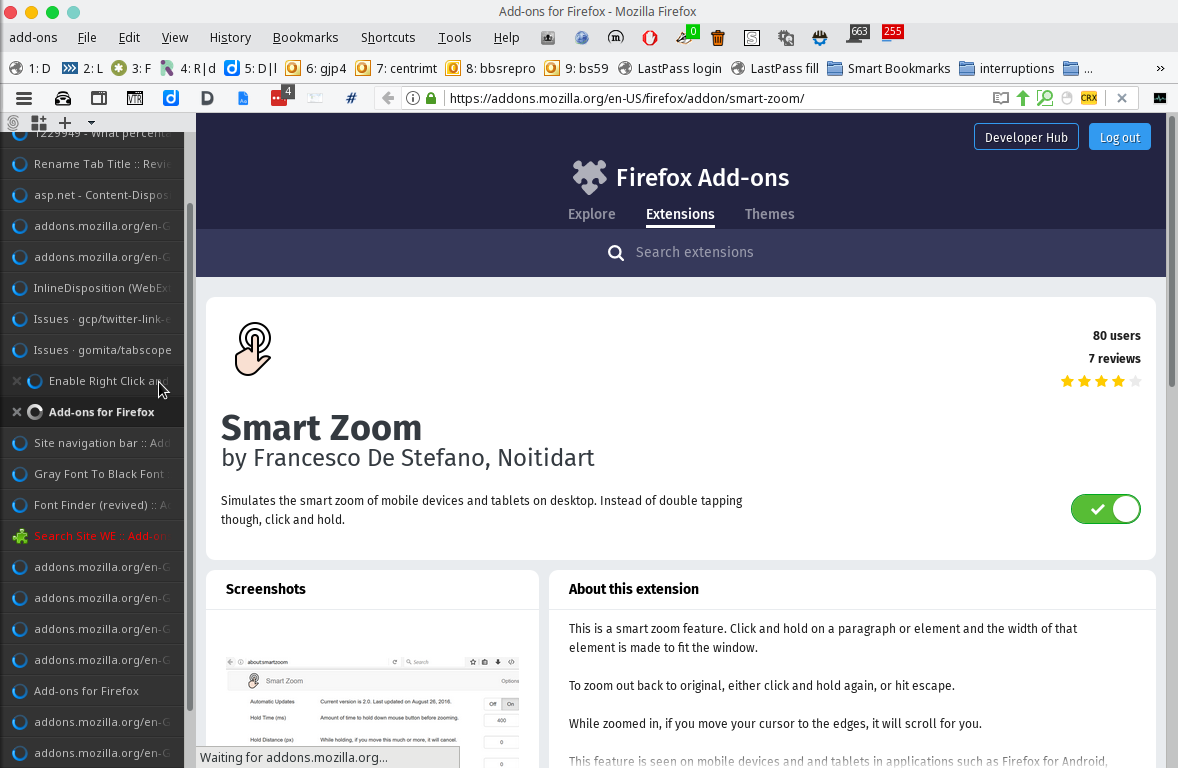Open the Smart Bookmarks folder
The image size is (1178, 768).
(889, 68)
